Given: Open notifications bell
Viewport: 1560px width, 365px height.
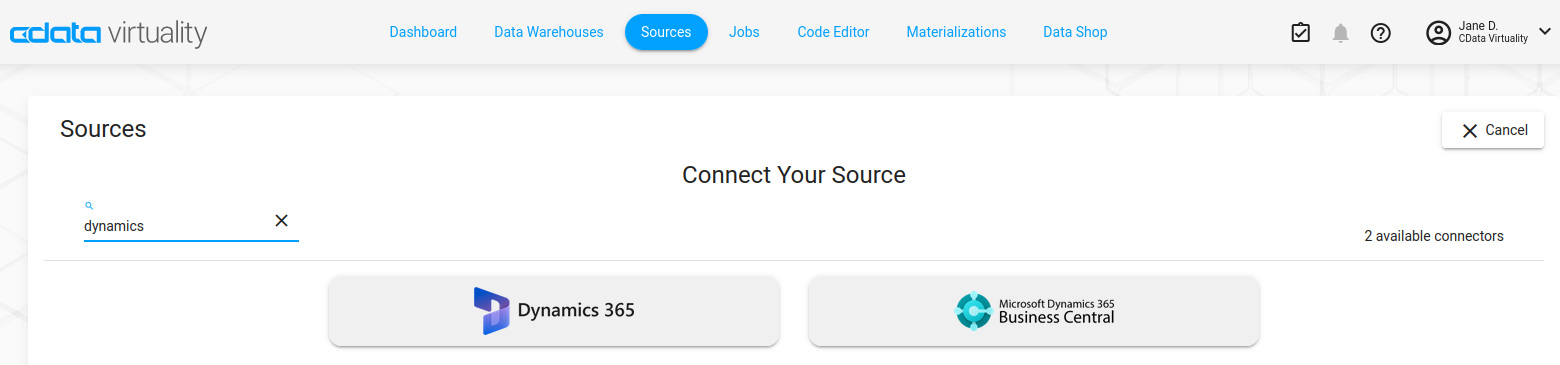Looking at the screenshot, I should (1341, 33).
